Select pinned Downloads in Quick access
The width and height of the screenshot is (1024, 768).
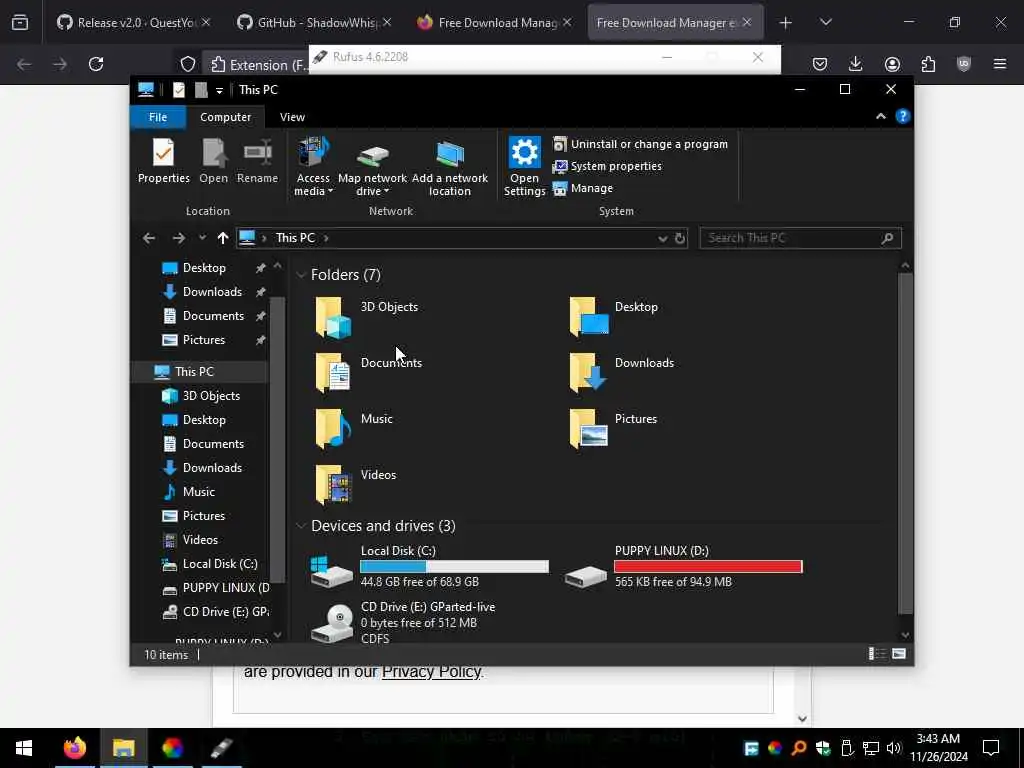212,292
